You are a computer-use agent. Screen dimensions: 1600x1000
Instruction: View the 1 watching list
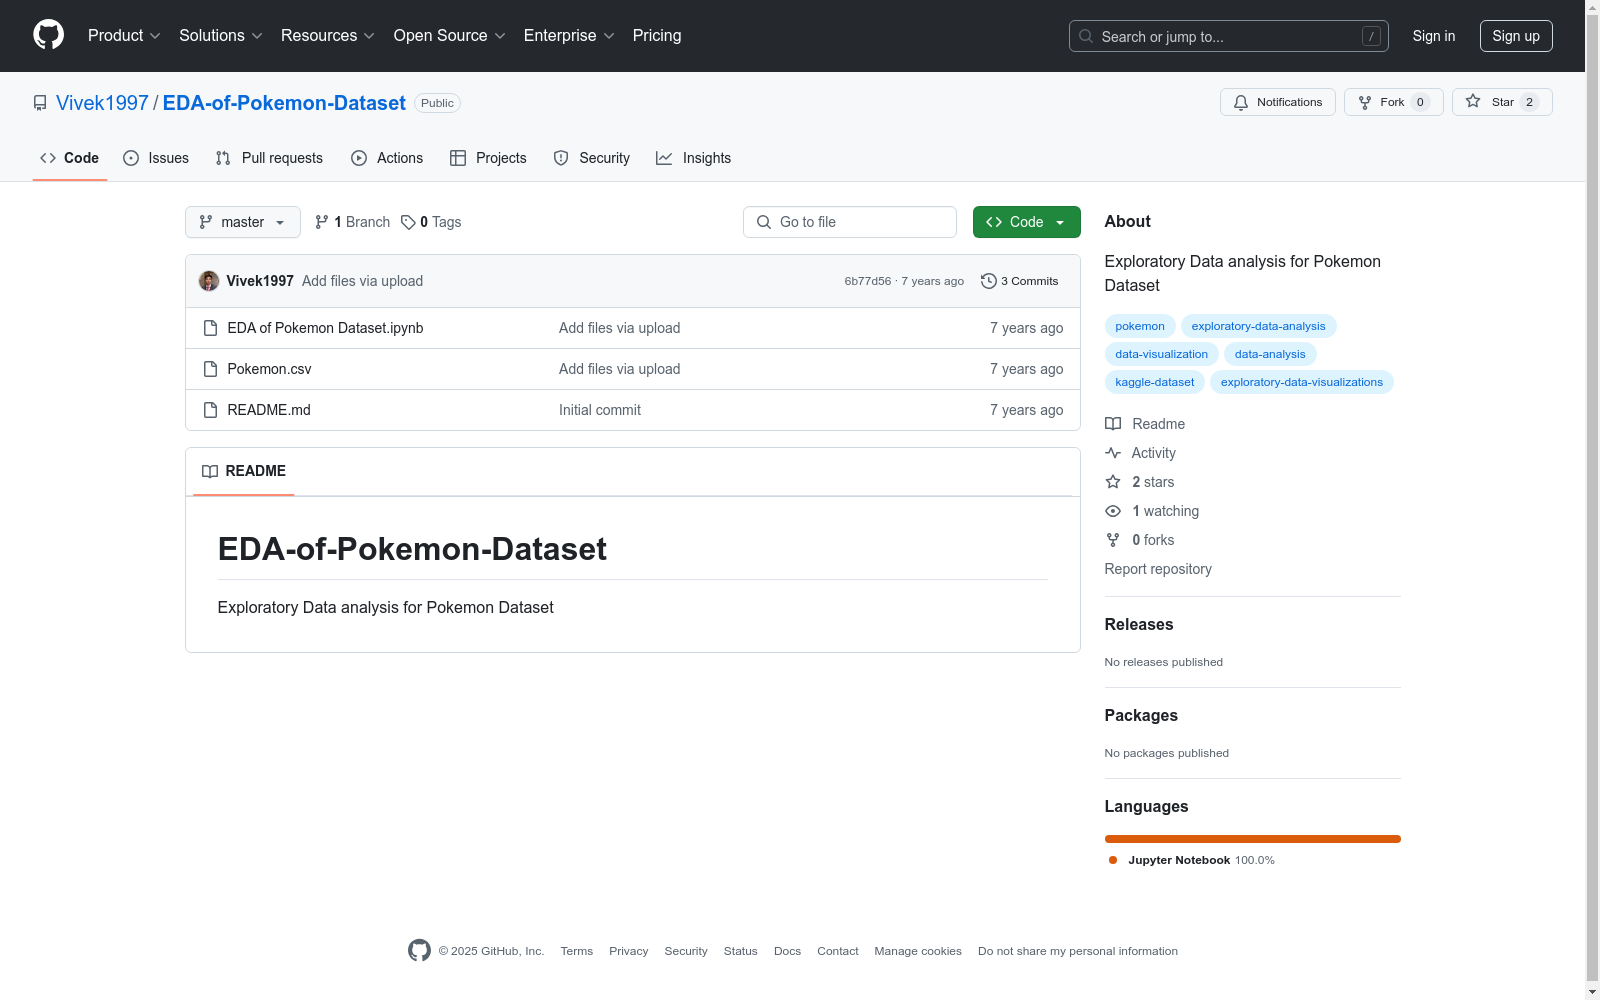pyautogui.click(x=1152, y=511)
